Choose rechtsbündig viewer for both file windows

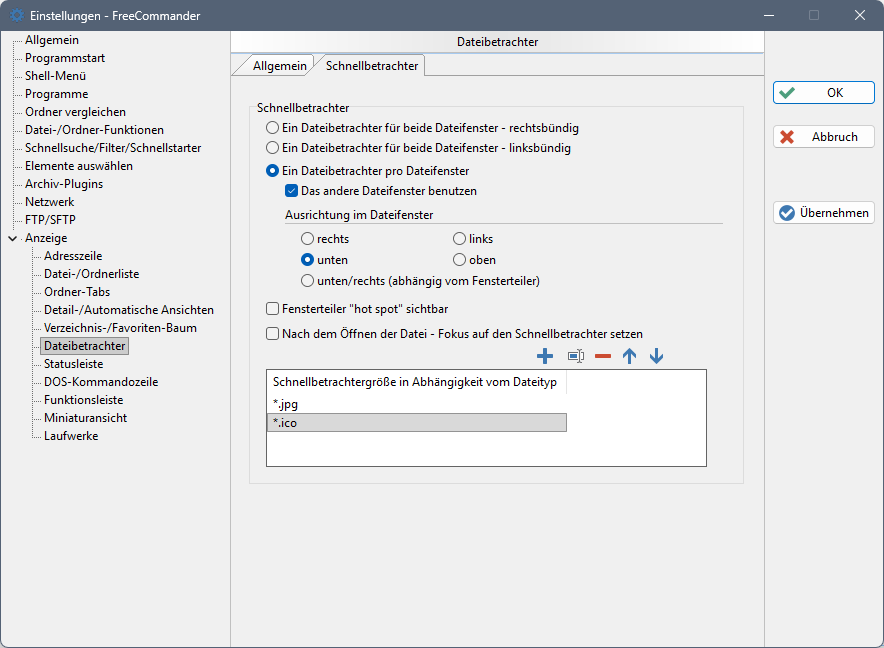coord(272,129)
